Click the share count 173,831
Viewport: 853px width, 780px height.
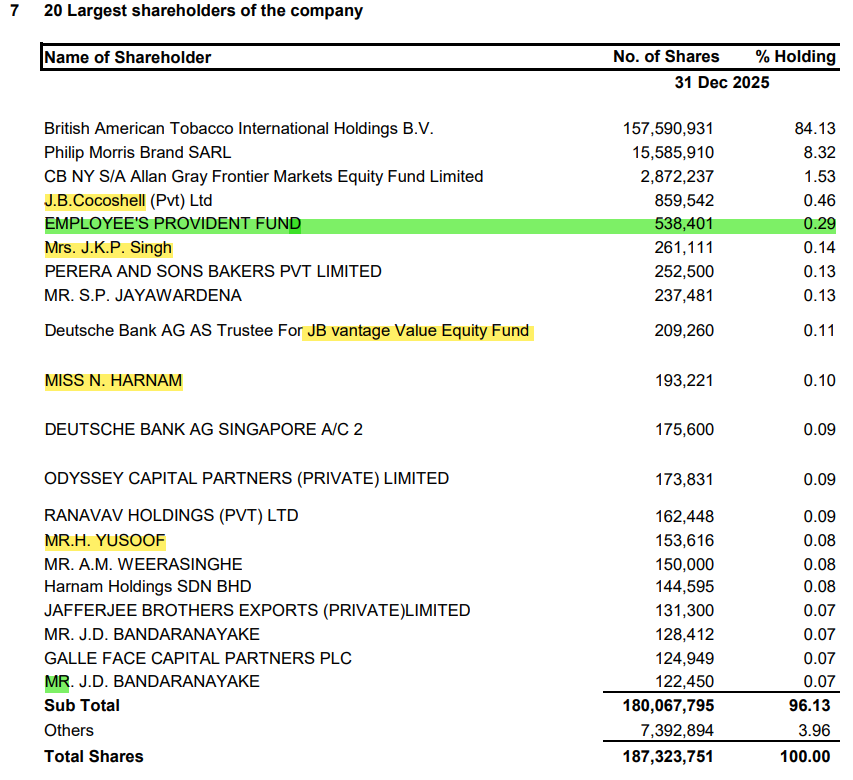[684, 479]
